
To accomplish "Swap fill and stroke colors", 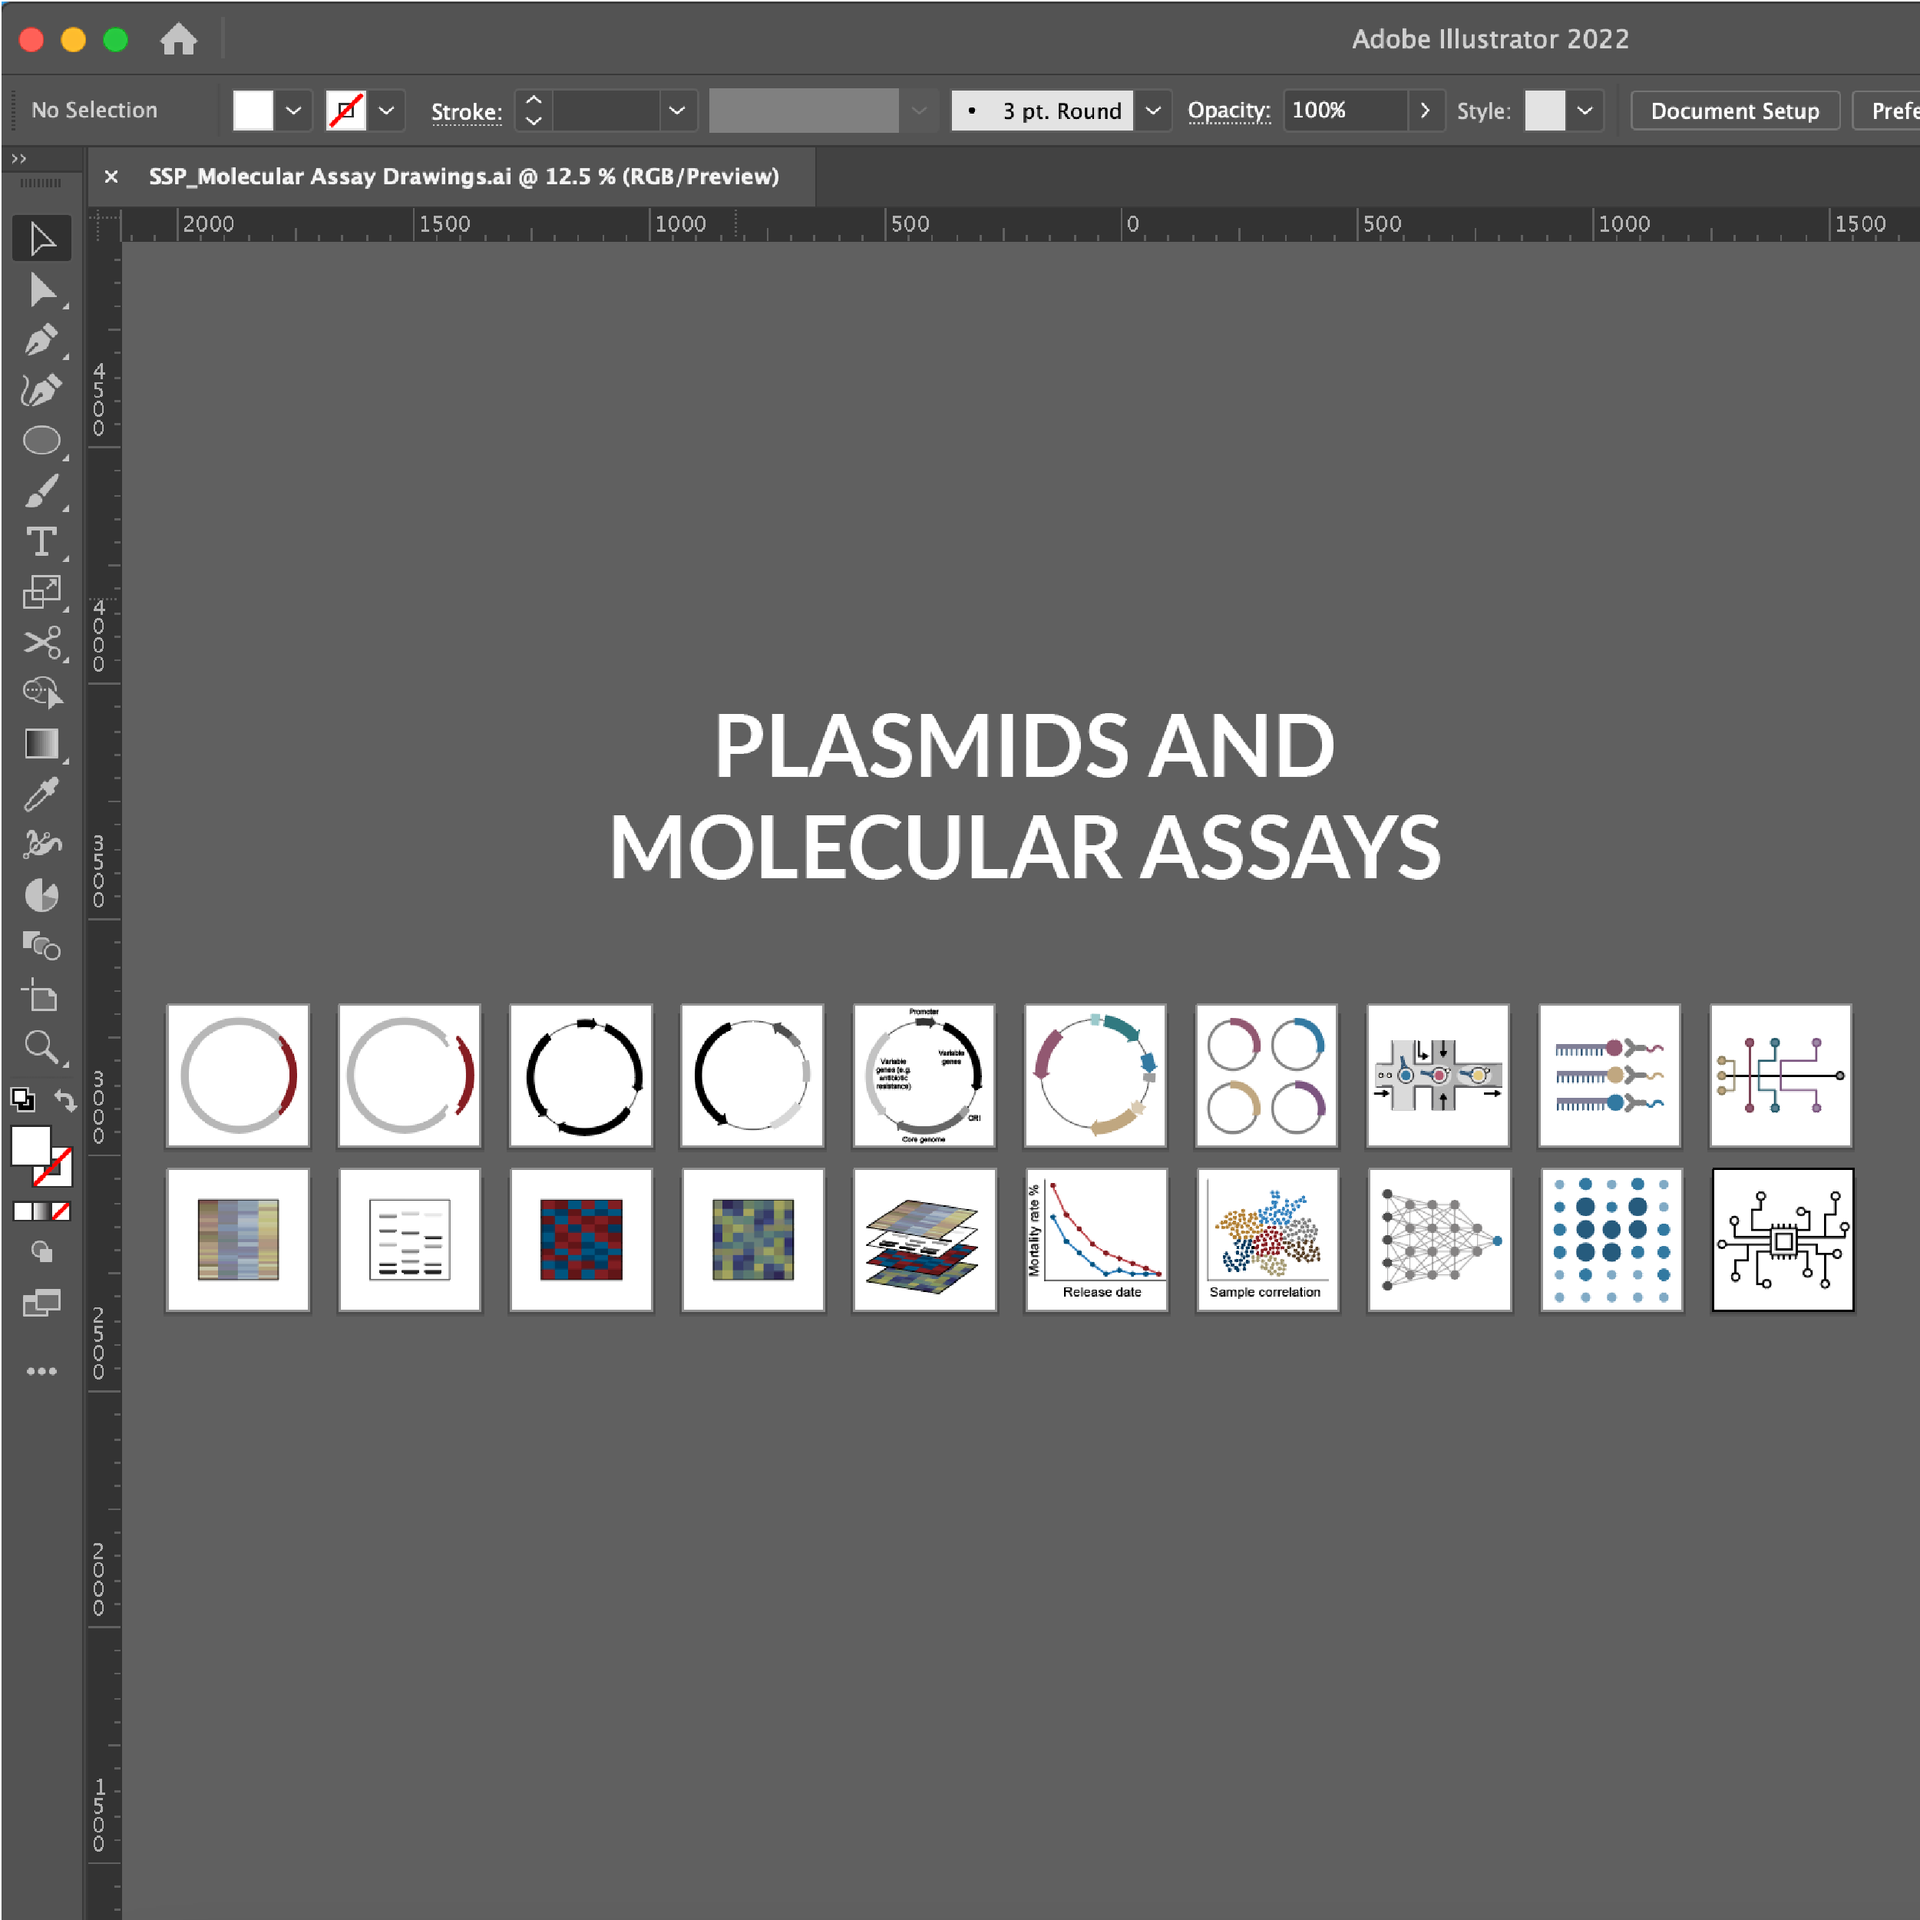I will click(x=65, y=1100).
